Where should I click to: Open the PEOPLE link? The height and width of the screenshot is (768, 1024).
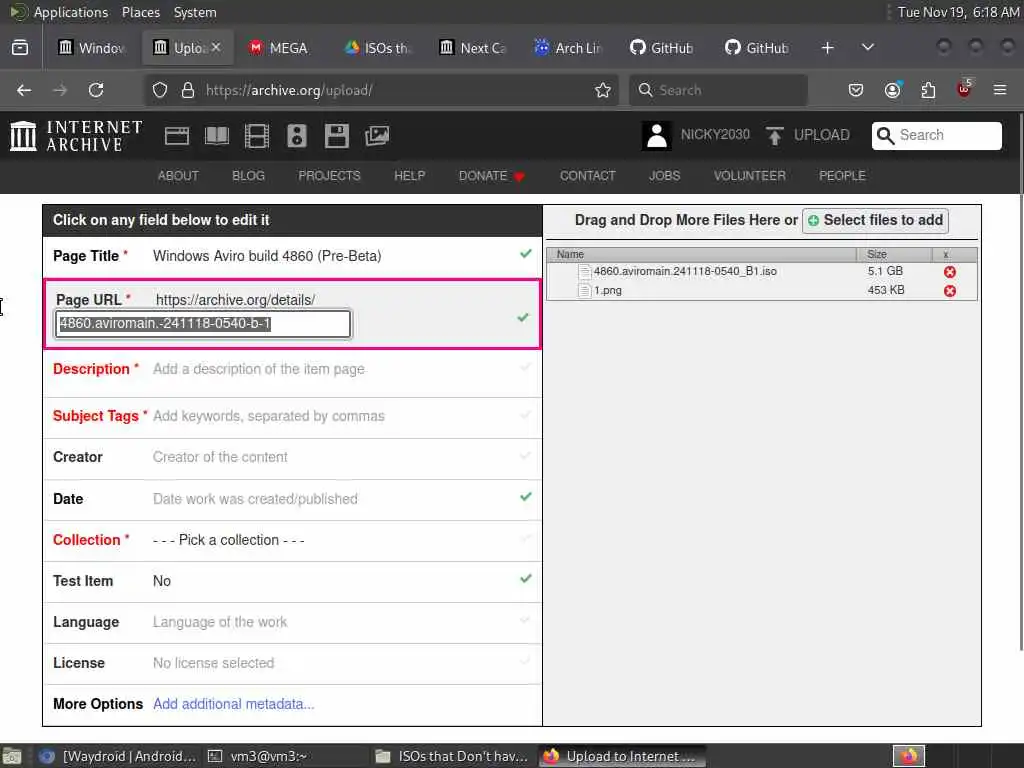(842, 176)
